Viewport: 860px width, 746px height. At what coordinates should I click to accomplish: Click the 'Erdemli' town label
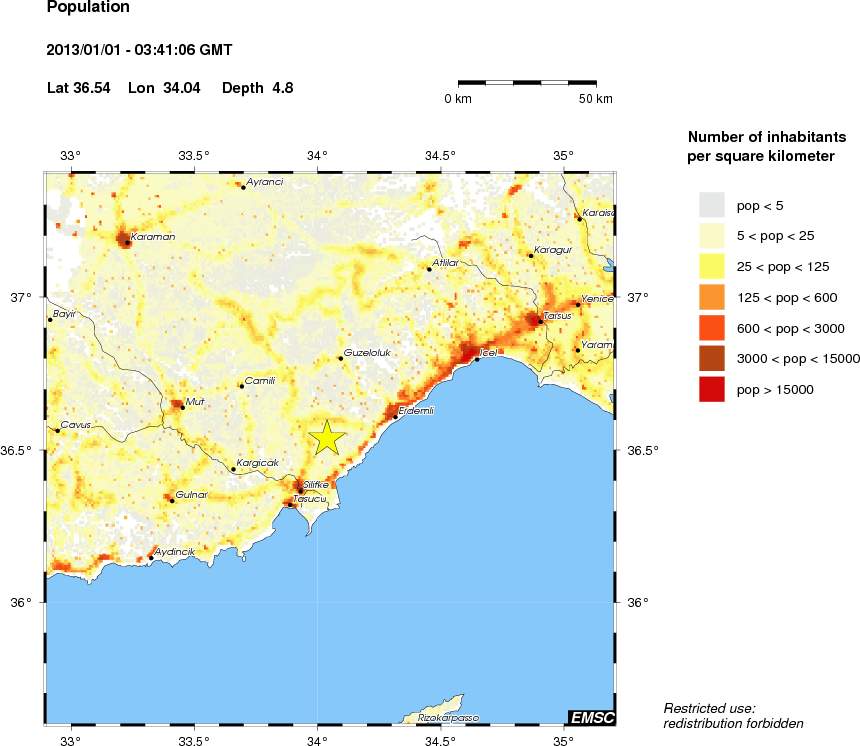(416, 410)
